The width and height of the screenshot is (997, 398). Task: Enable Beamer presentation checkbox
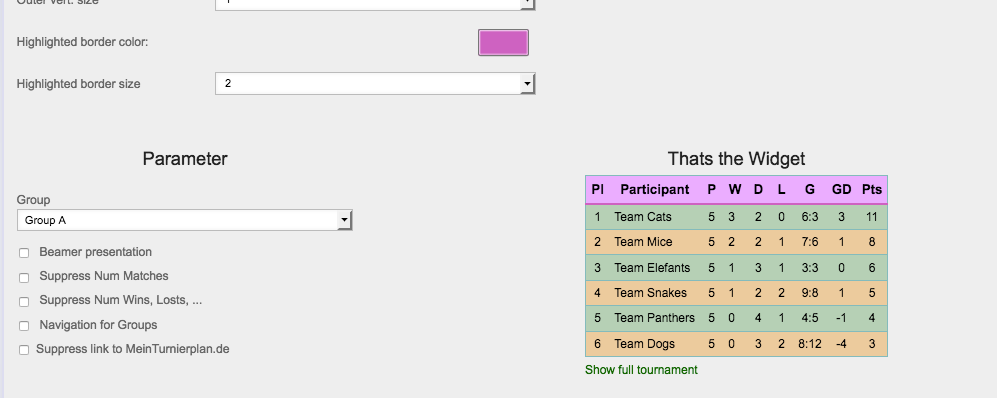(24, 253)
